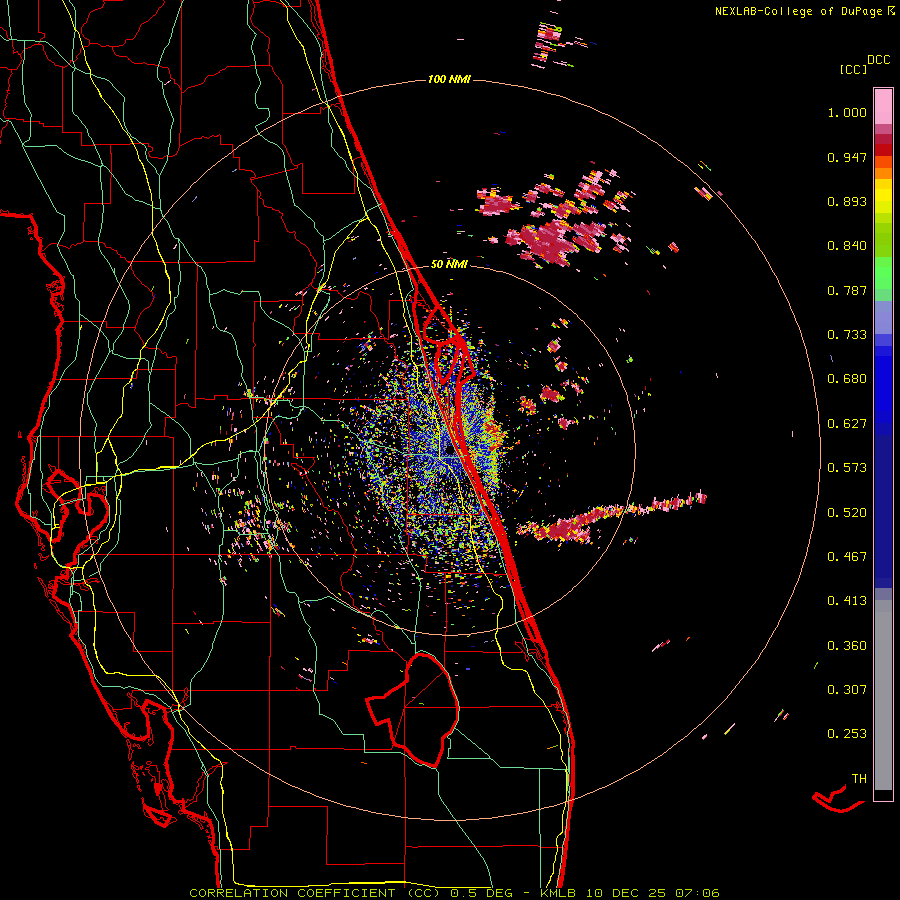Select the 0.253 scale value
The width and height of the screenshot is (900, 900).
tap(847, 734)
